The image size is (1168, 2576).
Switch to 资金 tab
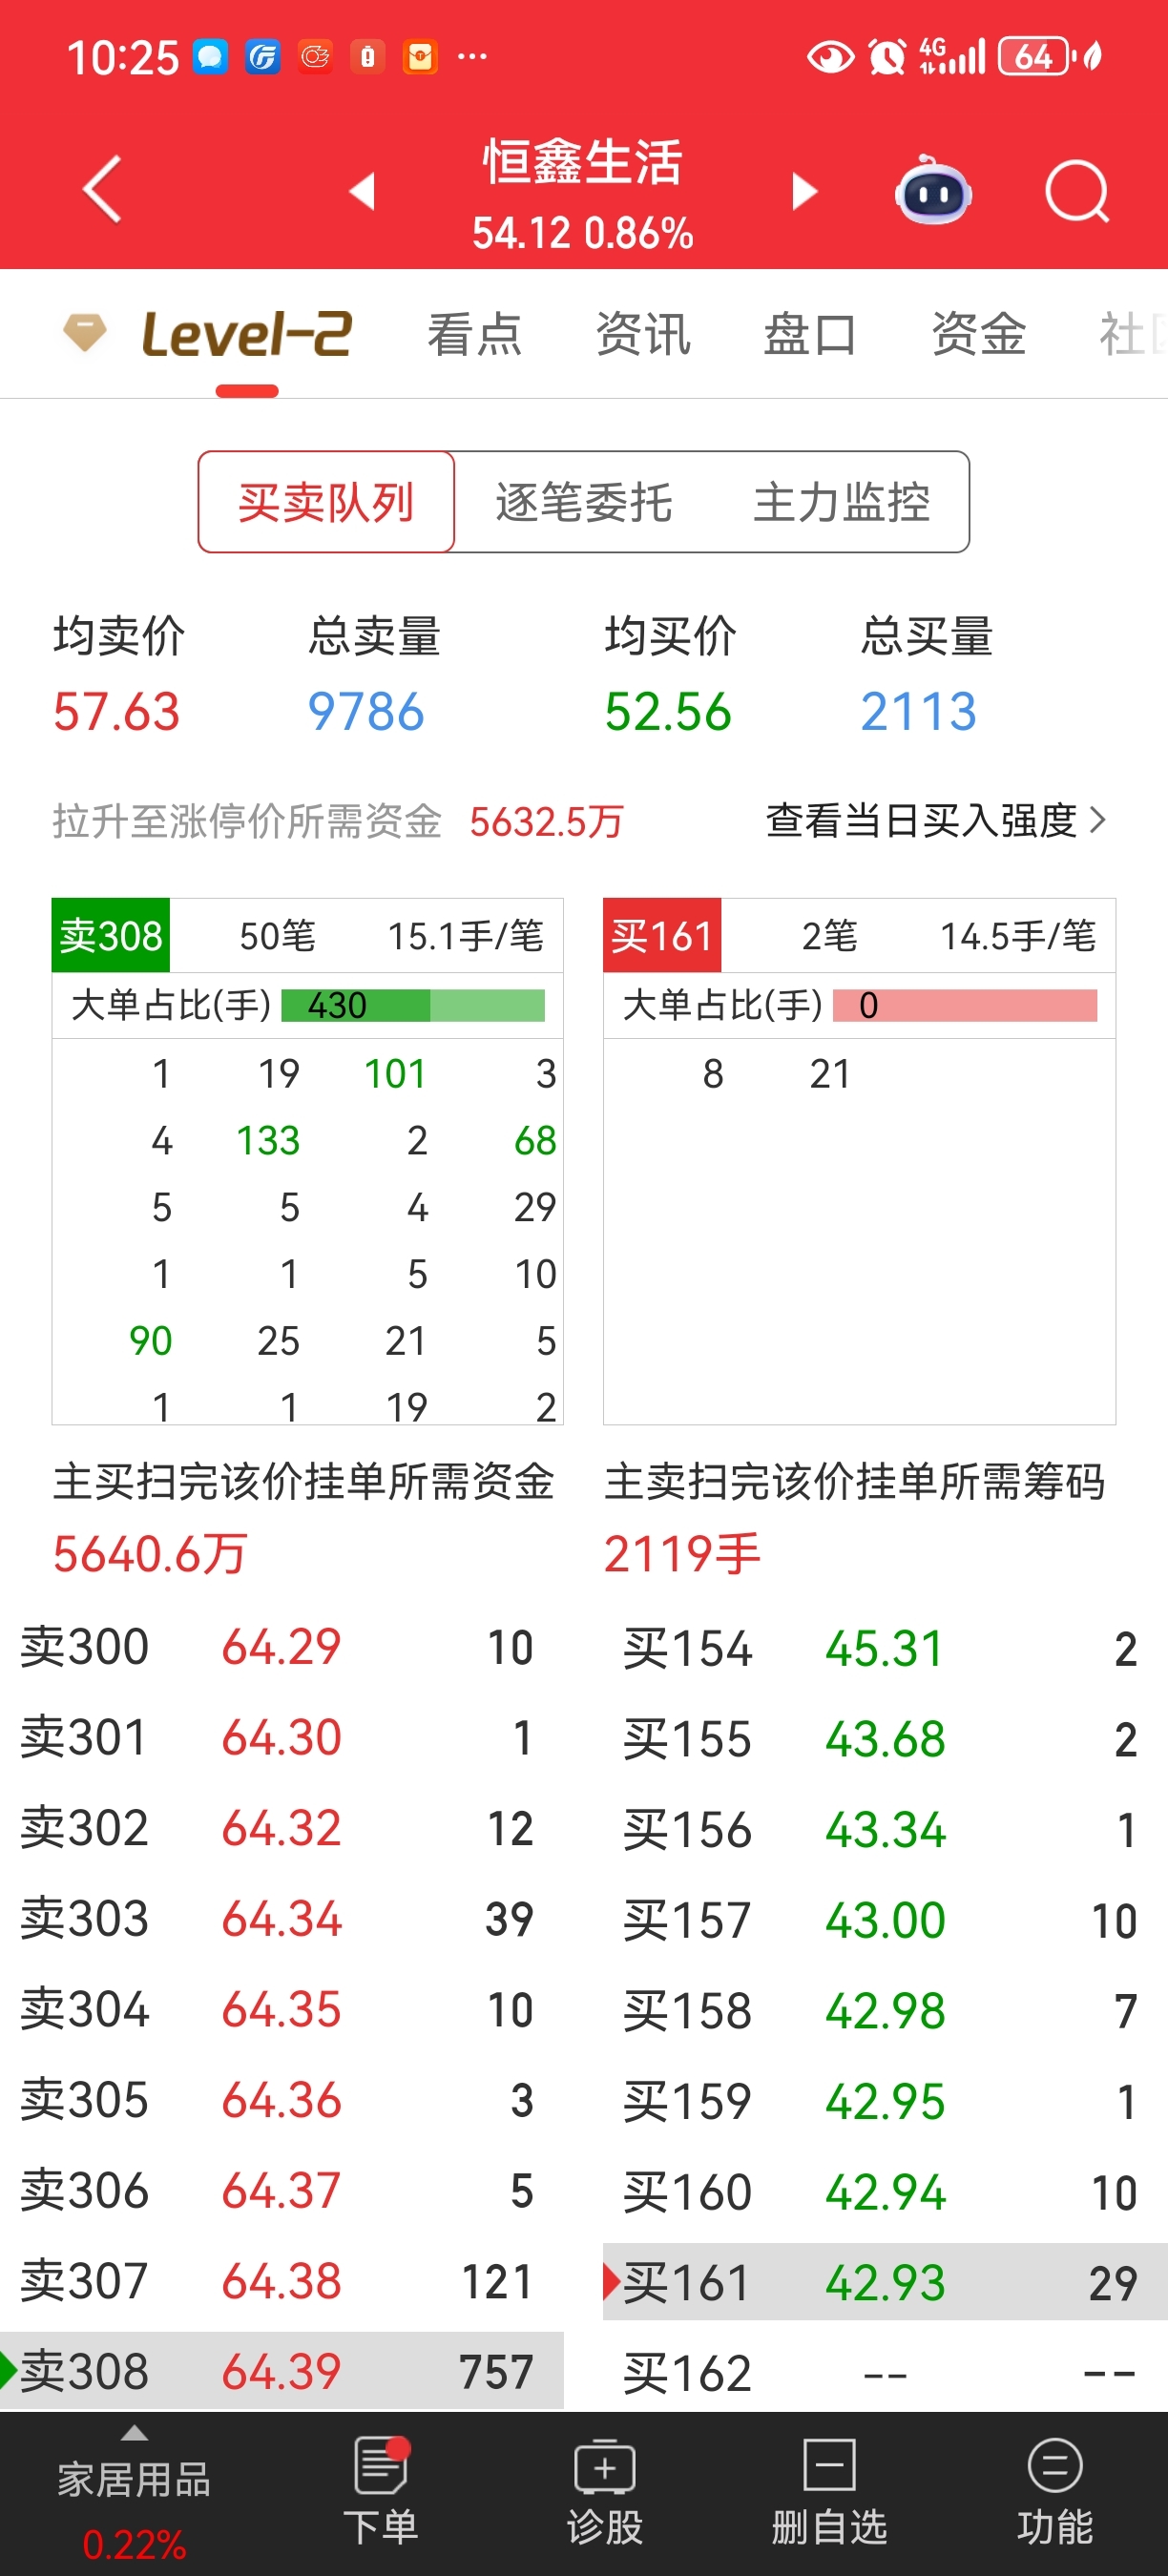coord(979,334)
